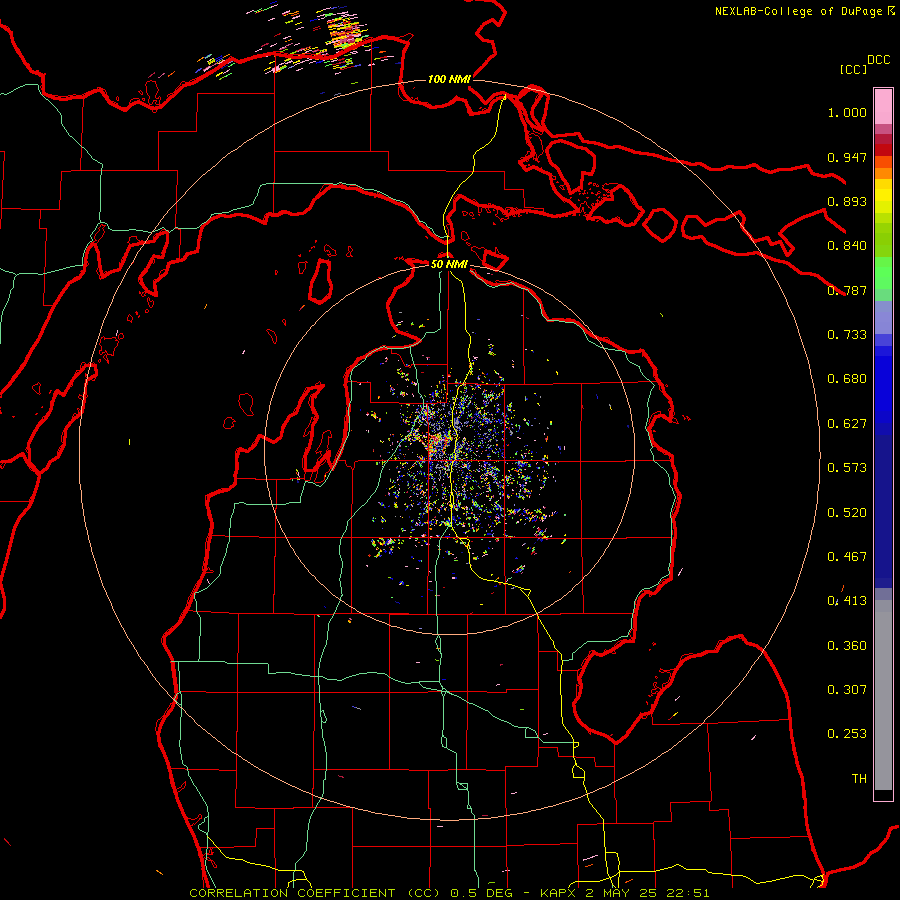This screenshot has height=900, width=900.
Task: Click the 100 NMI range ring label
Action: pyautogui.click(x=449, y=79)
